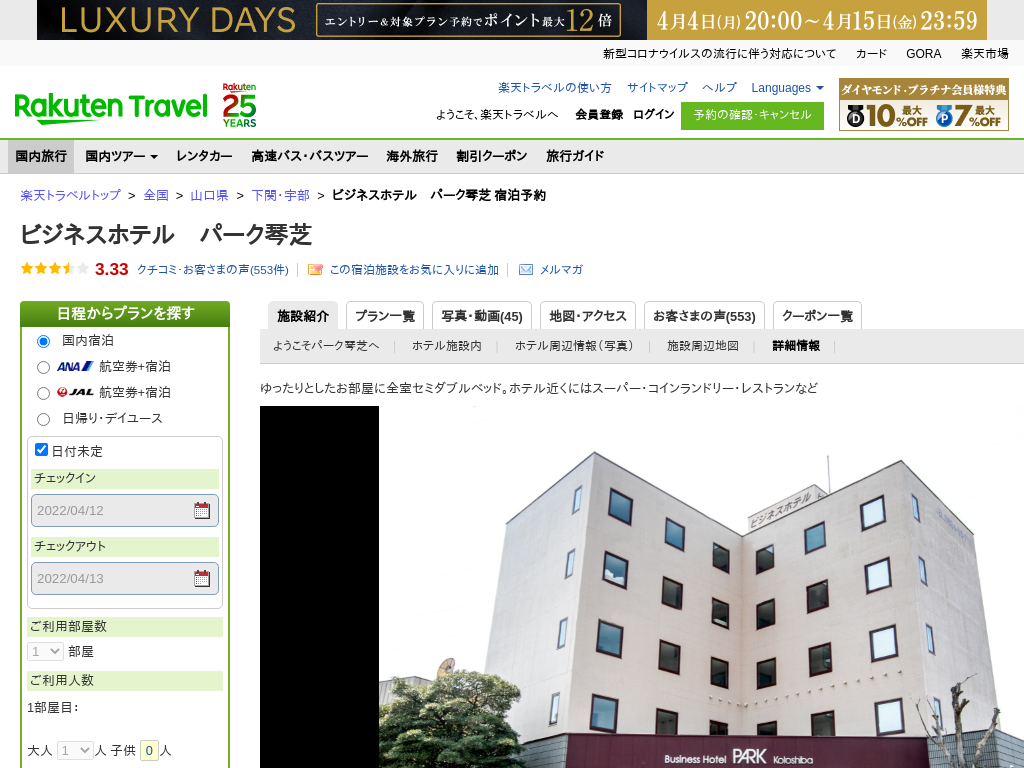Image resolution: width=1024 pixels, height=768 pixels.
Task: Open the check-out calendar icon
Action: 202,579
